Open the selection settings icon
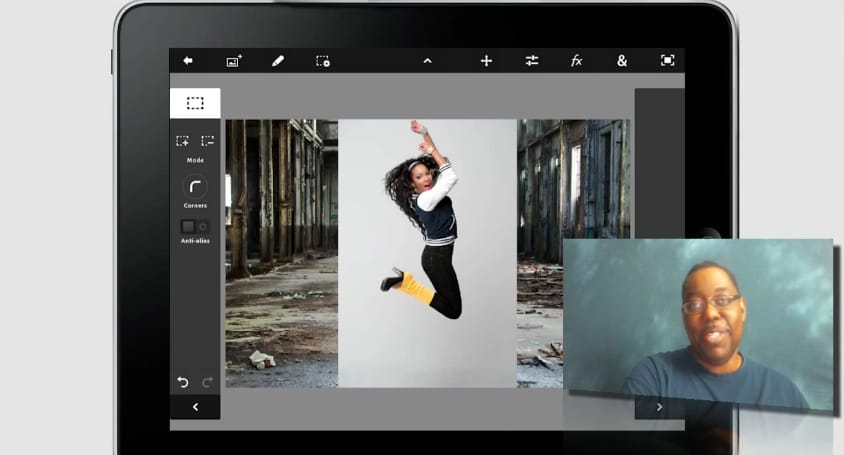844x455 pixels. (x=323, y=61)
